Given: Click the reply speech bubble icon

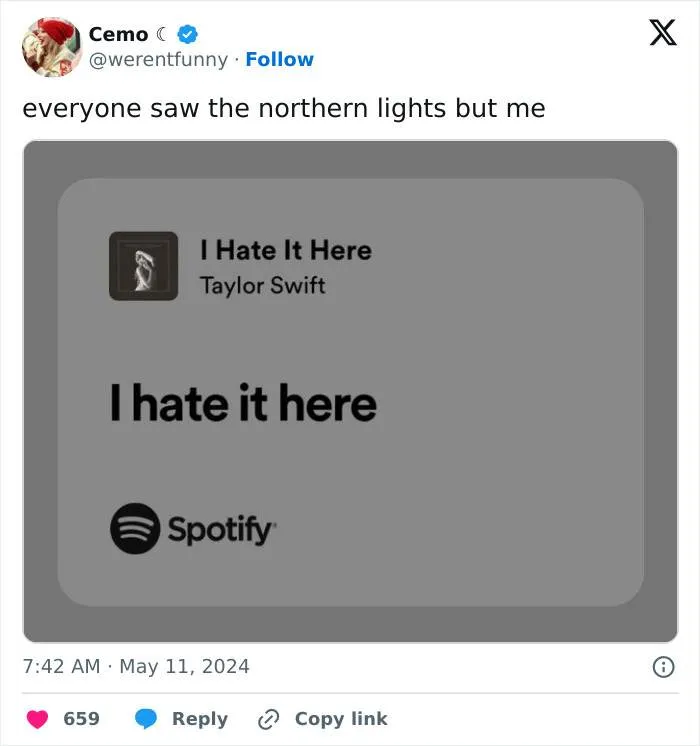Looking at the screenshot, I should click(146, 719).
